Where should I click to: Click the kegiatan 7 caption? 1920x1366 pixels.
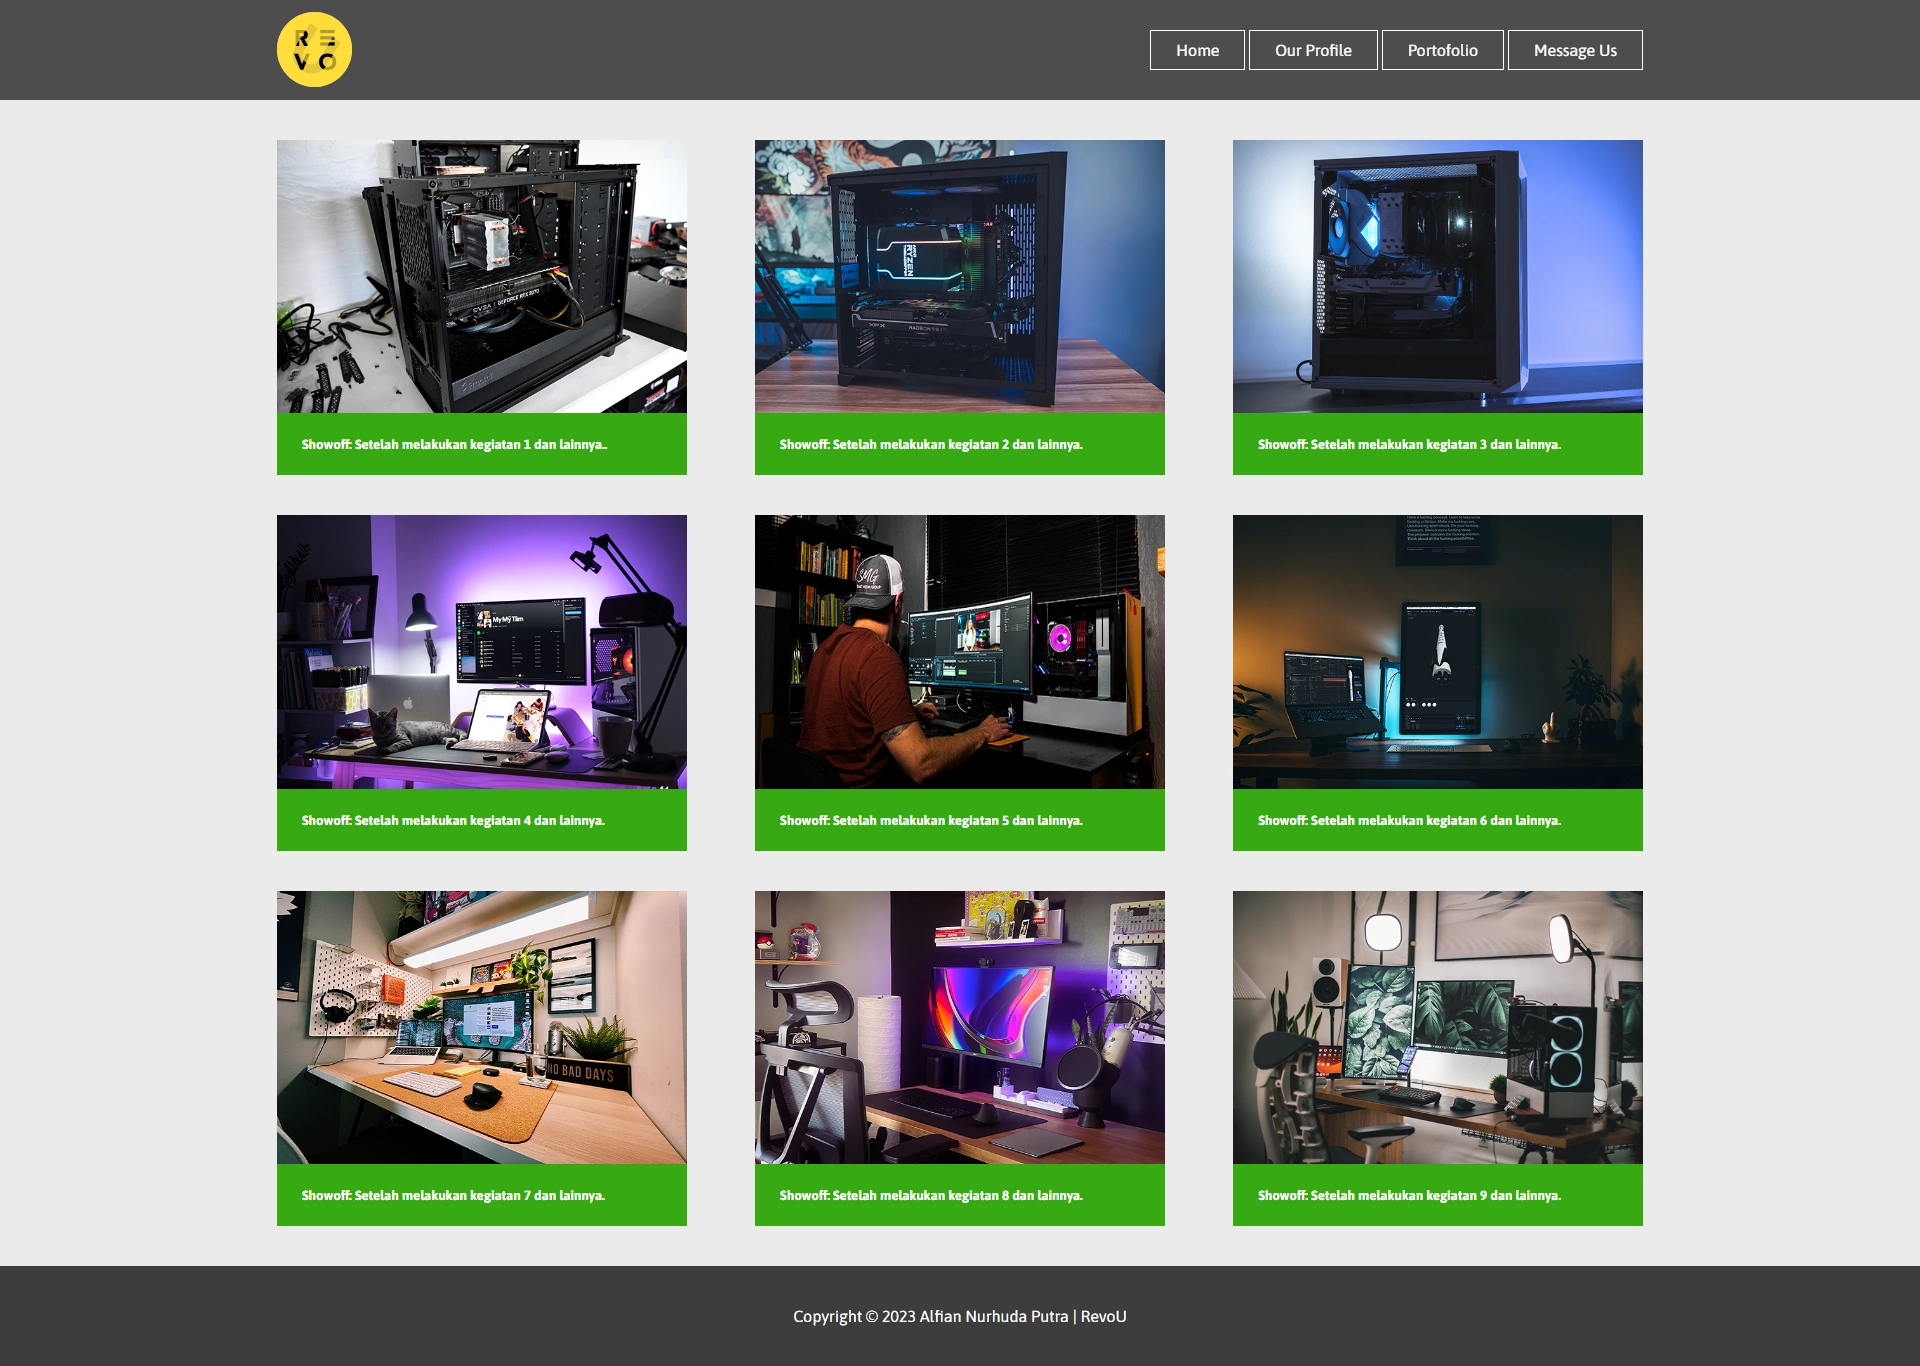453,1195
